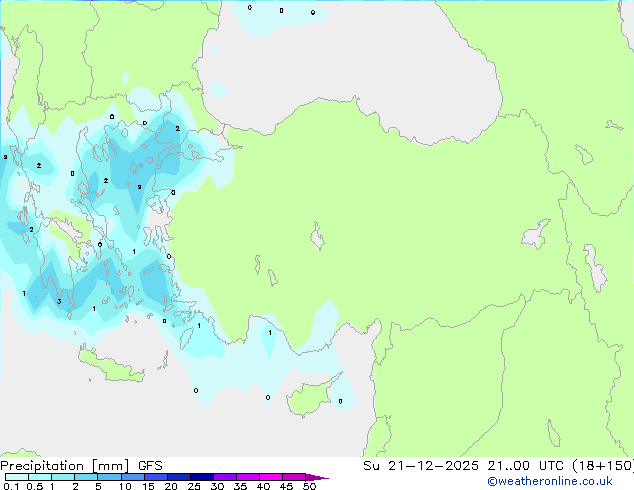The width and height of the screenshot is (634, 490).
Task: Click the 25–30 mm legend color swatch
Action: [x=202, y=477]
